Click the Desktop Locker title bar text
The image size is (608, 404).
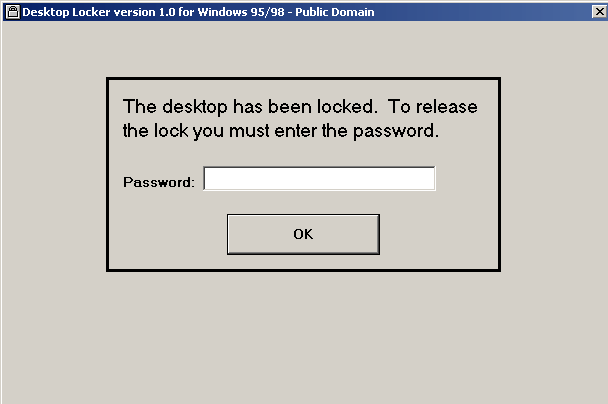pyautogui.click(x=198, y=12)
